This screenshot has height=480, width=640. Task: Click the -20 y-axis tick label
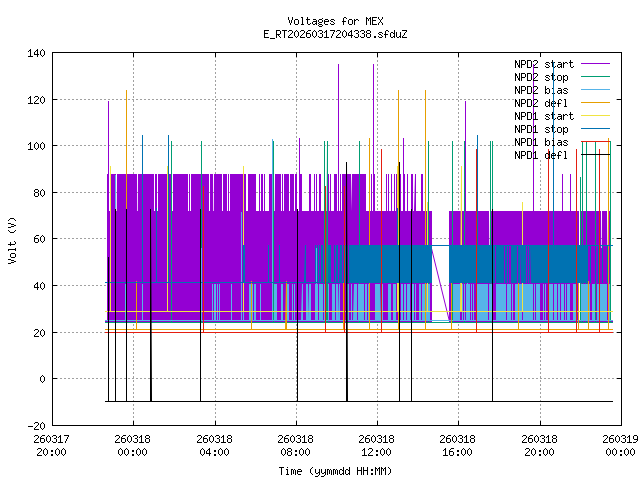pos(35,425)
